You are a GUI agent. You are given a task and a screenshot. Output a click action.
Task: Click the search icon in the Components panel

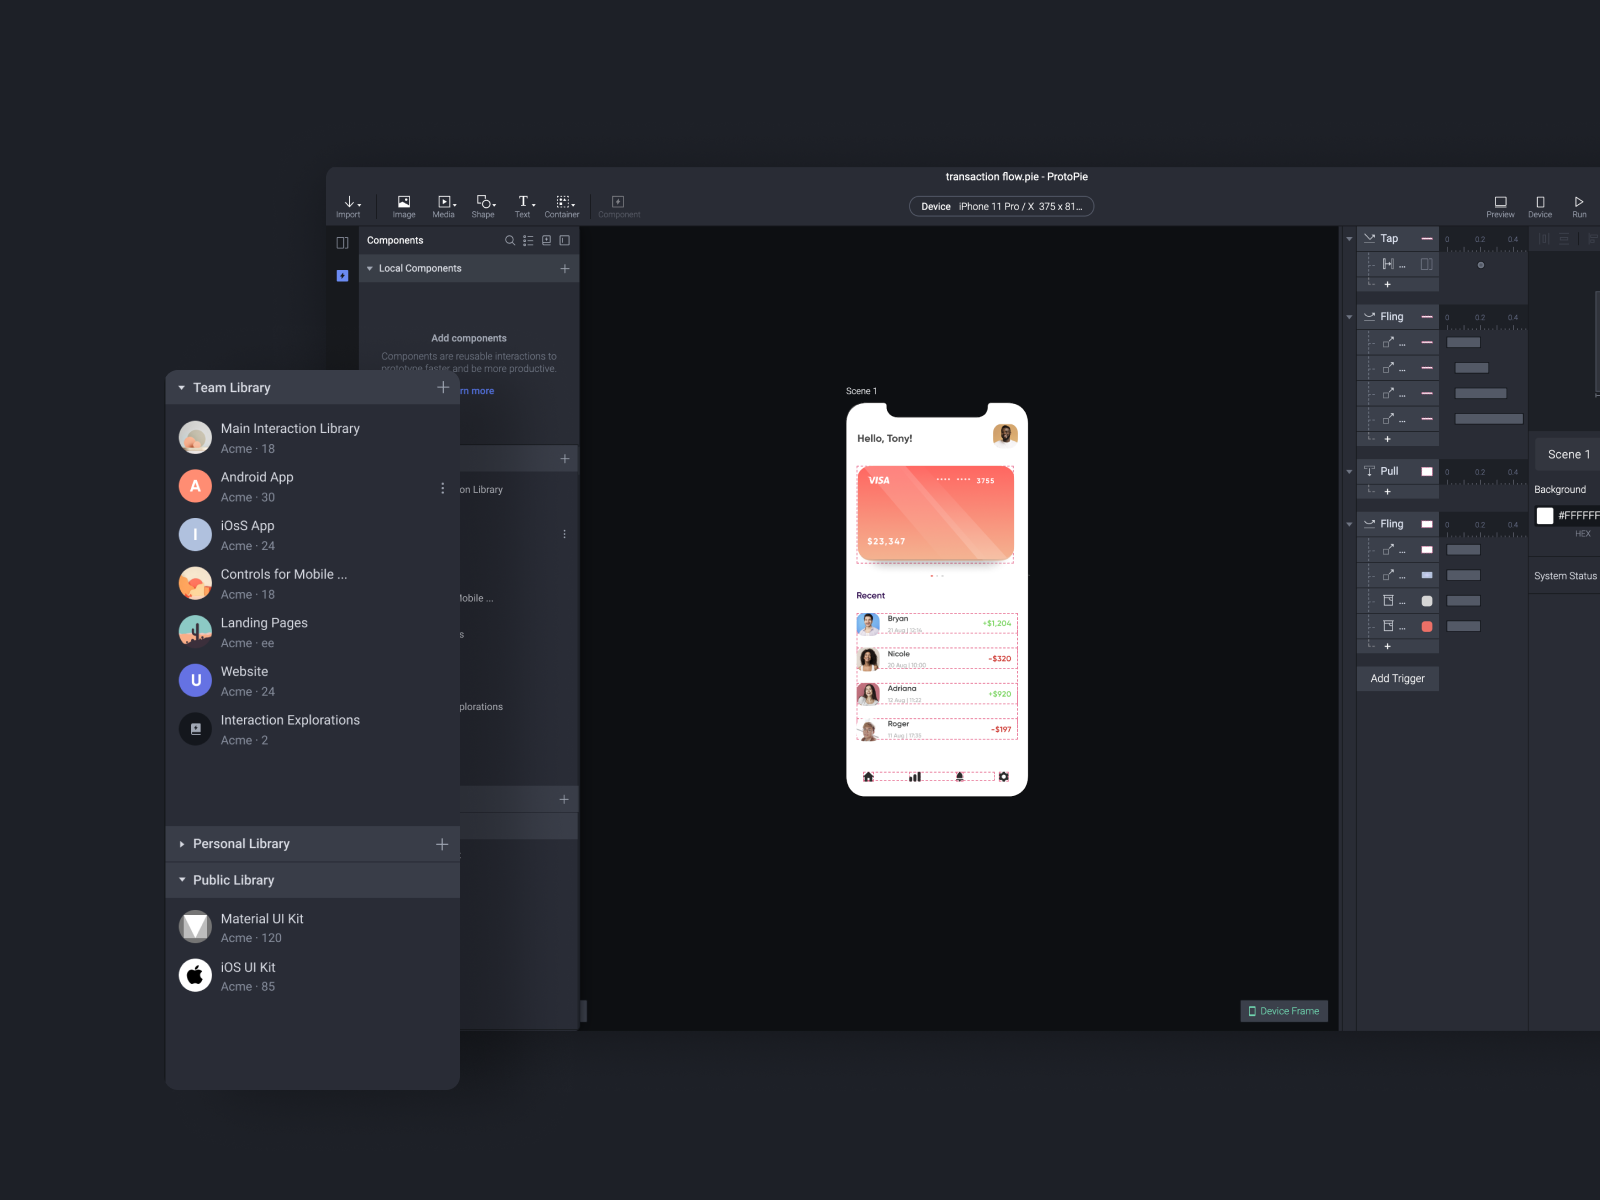click(510, 240)
